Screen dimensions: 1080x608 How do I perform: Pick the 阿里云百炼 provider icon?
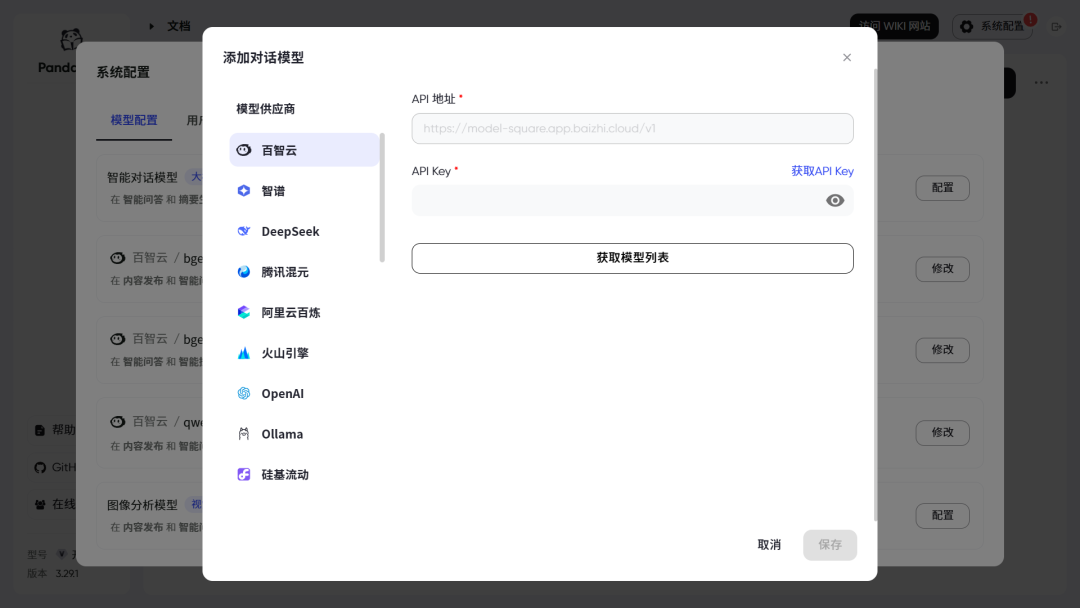pos(244,313)
